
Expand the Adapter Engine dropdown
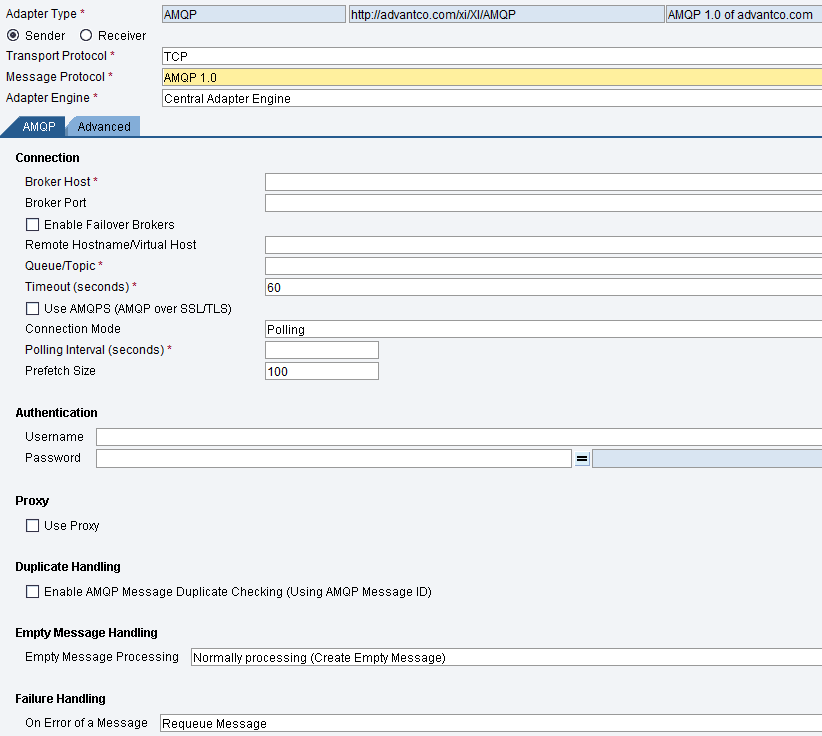pos(490,98)
